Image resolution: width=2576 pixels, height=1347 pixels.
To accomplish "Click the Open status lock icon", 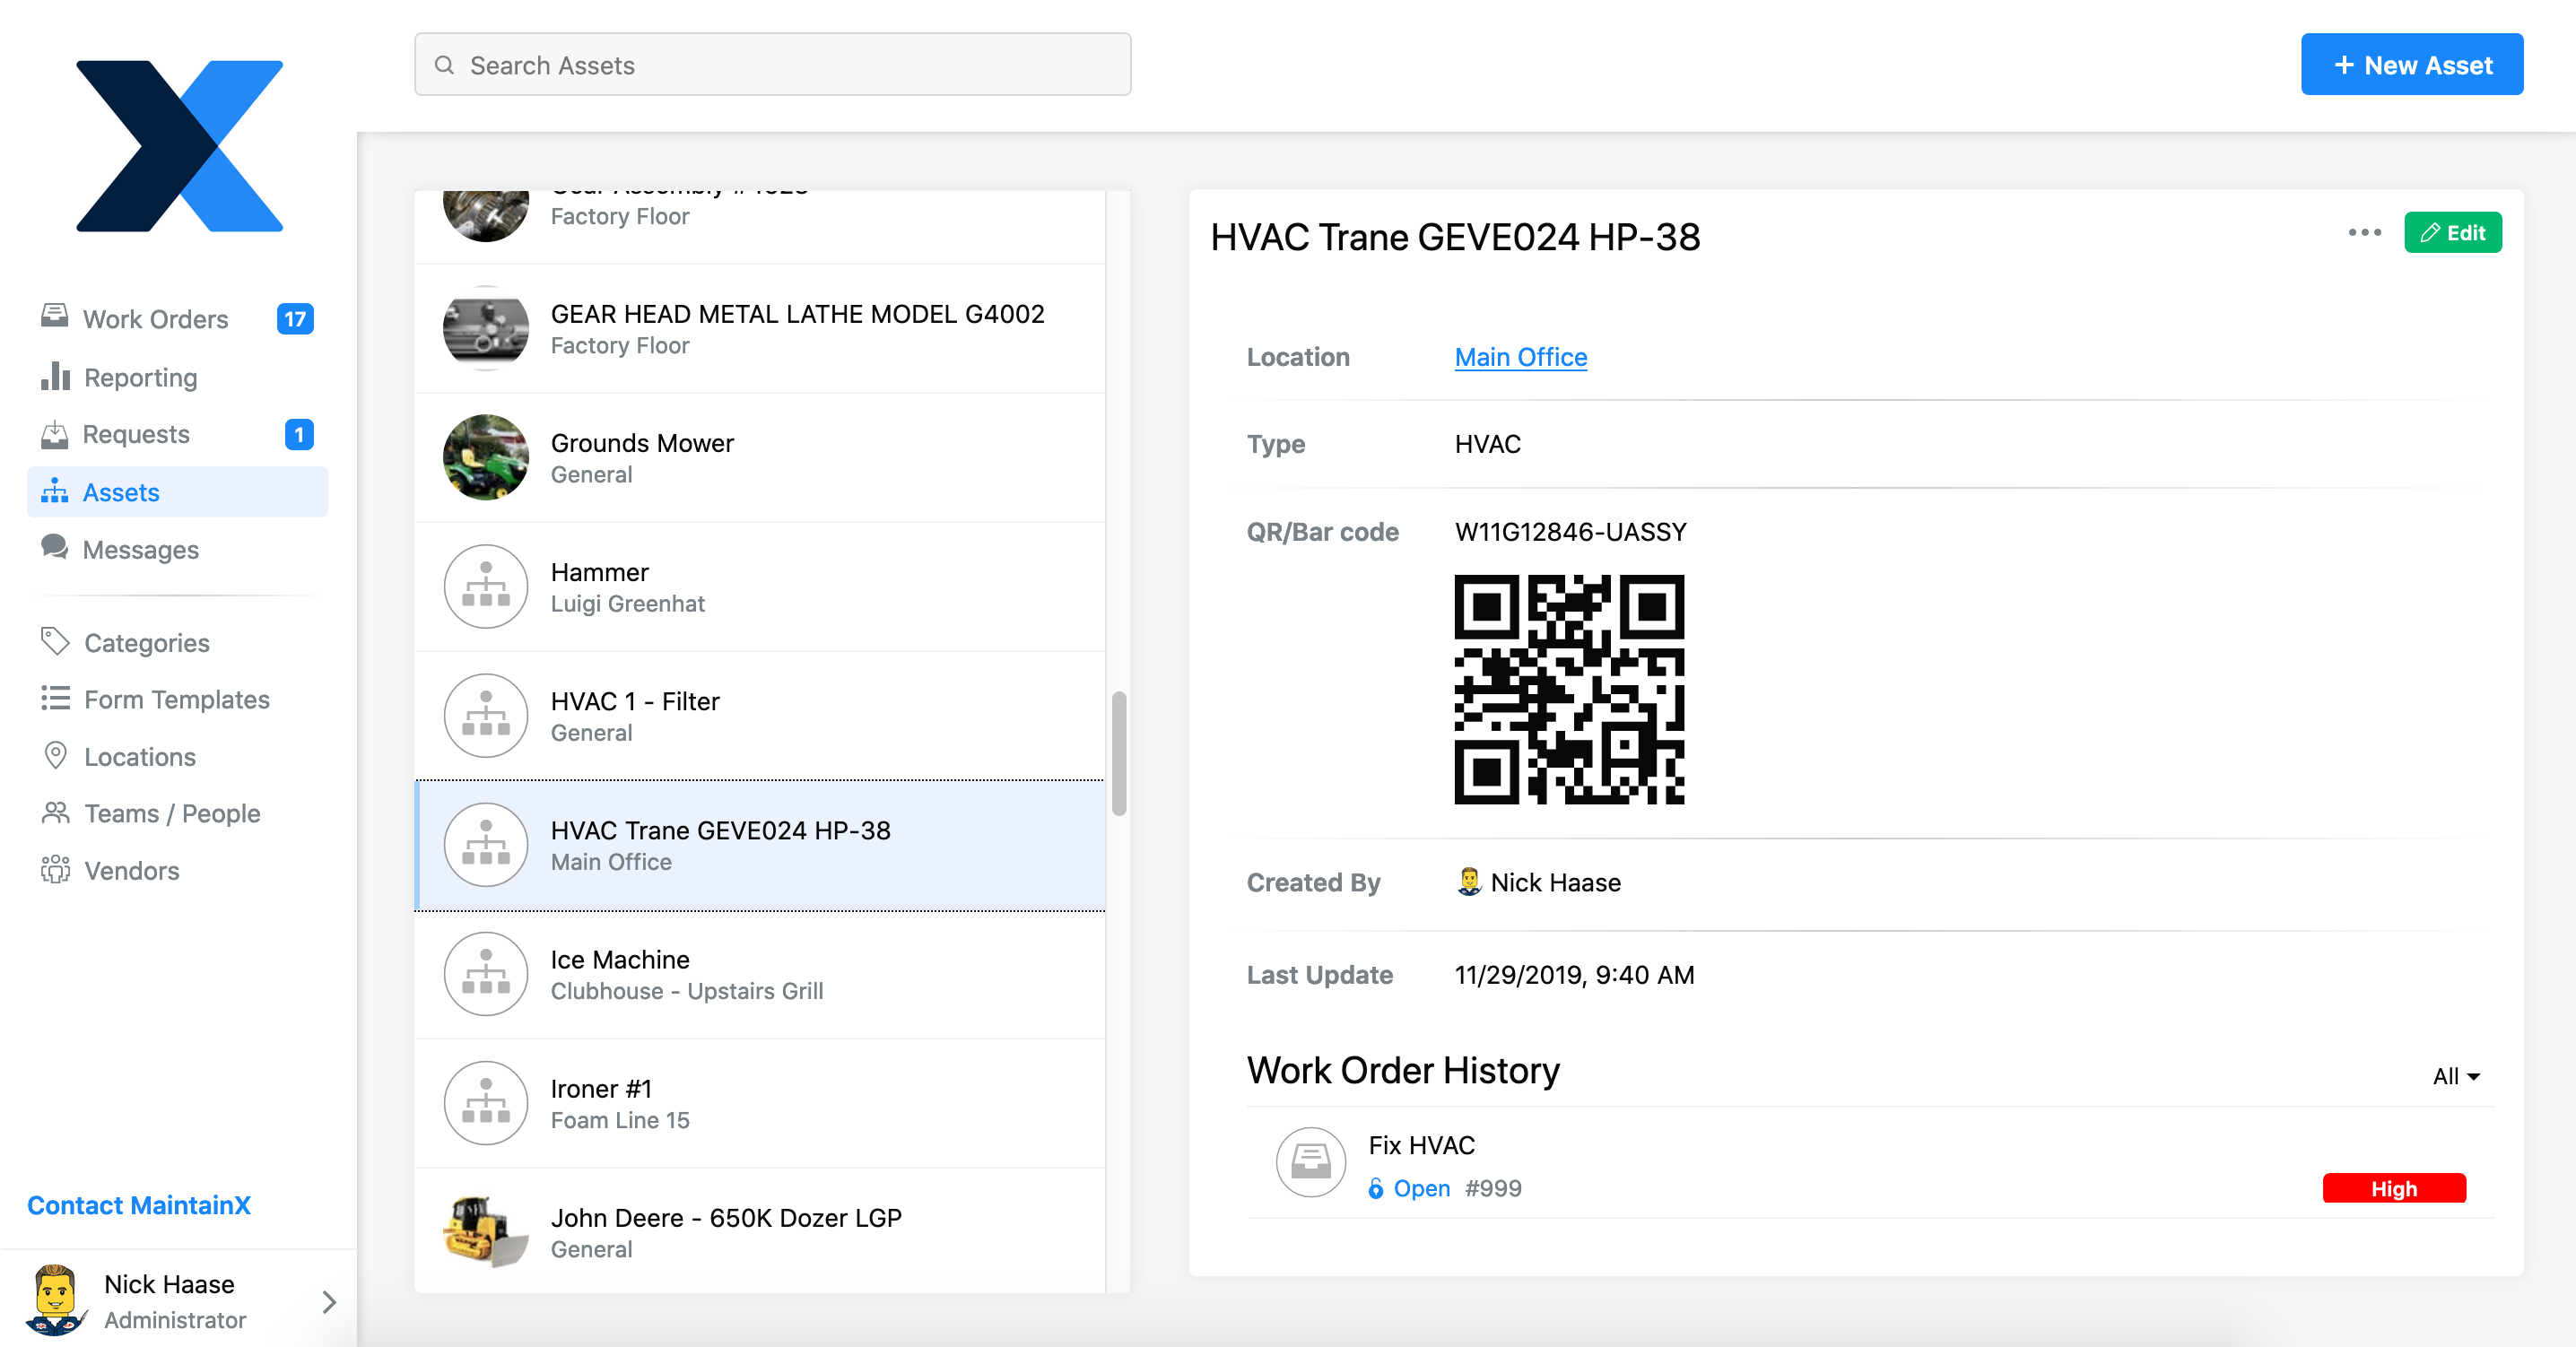I will point(1376,1188).
